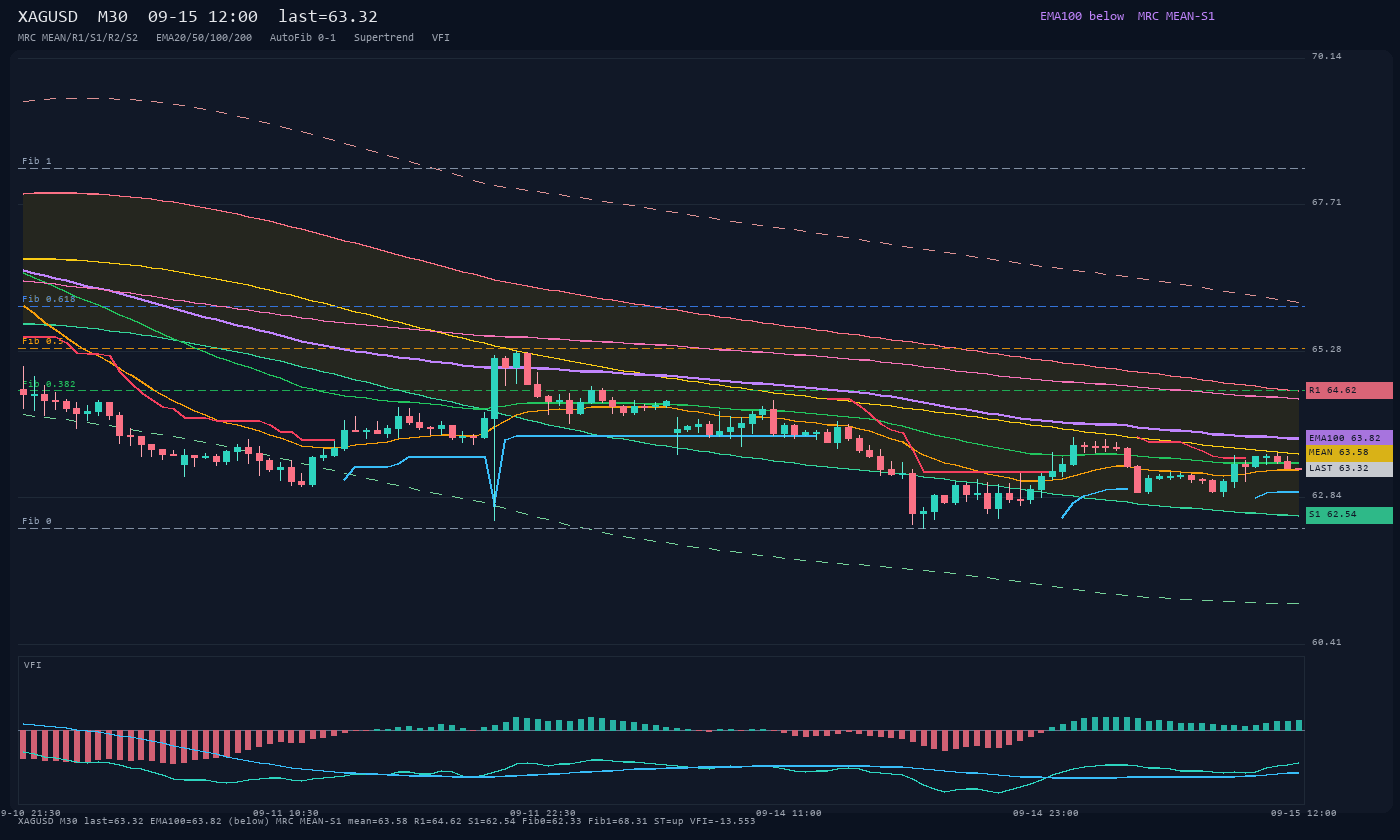Image resolution: width=1400 pixels, height=840 pixels.
Task: Select the 'MRC MEAN/R1/S1/R2/S2' indicator label
Action: pos(78,38)
